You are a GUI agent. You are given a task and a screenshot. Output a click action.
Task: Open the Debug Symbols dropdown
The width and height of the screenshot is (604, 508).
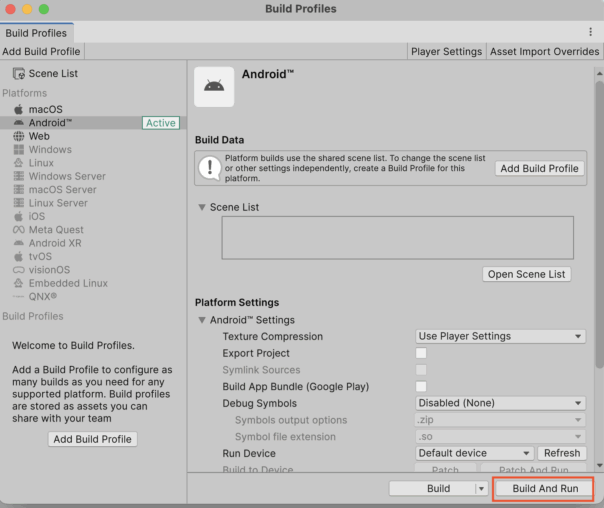[x=500, y=403]
